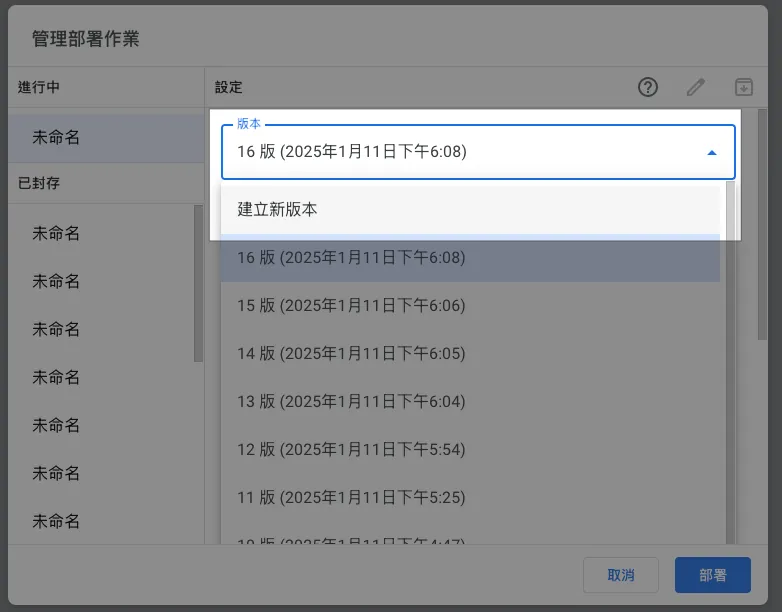Open the help question mark icon

(648, 87)
